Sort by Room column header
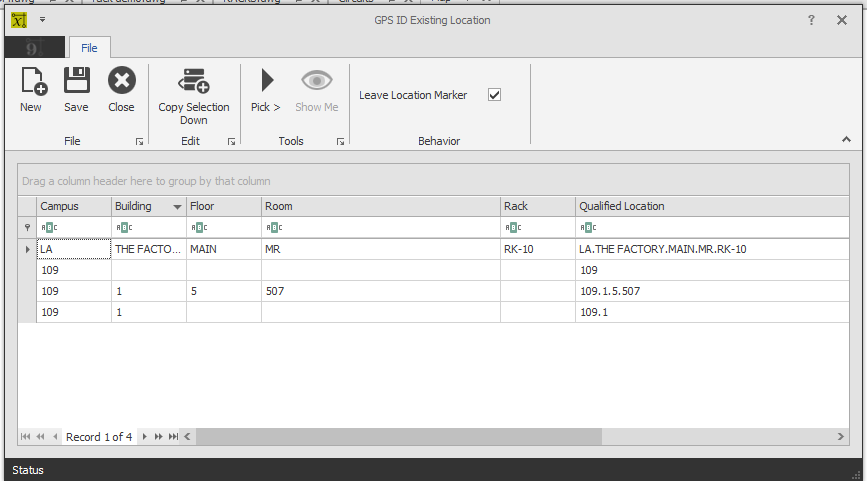The width and height of the screenshot is (867, 481). point(381,206)
